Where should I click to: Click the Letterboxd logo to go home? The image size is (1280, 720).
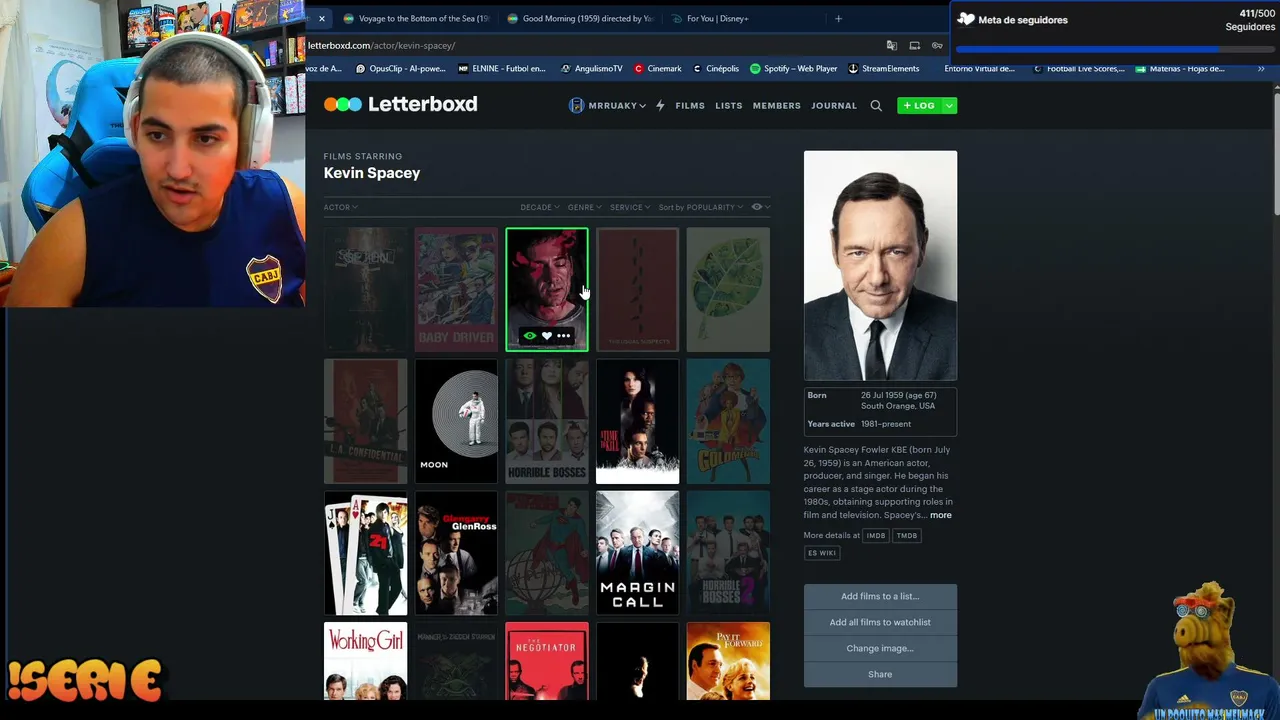tap(400, 104)
